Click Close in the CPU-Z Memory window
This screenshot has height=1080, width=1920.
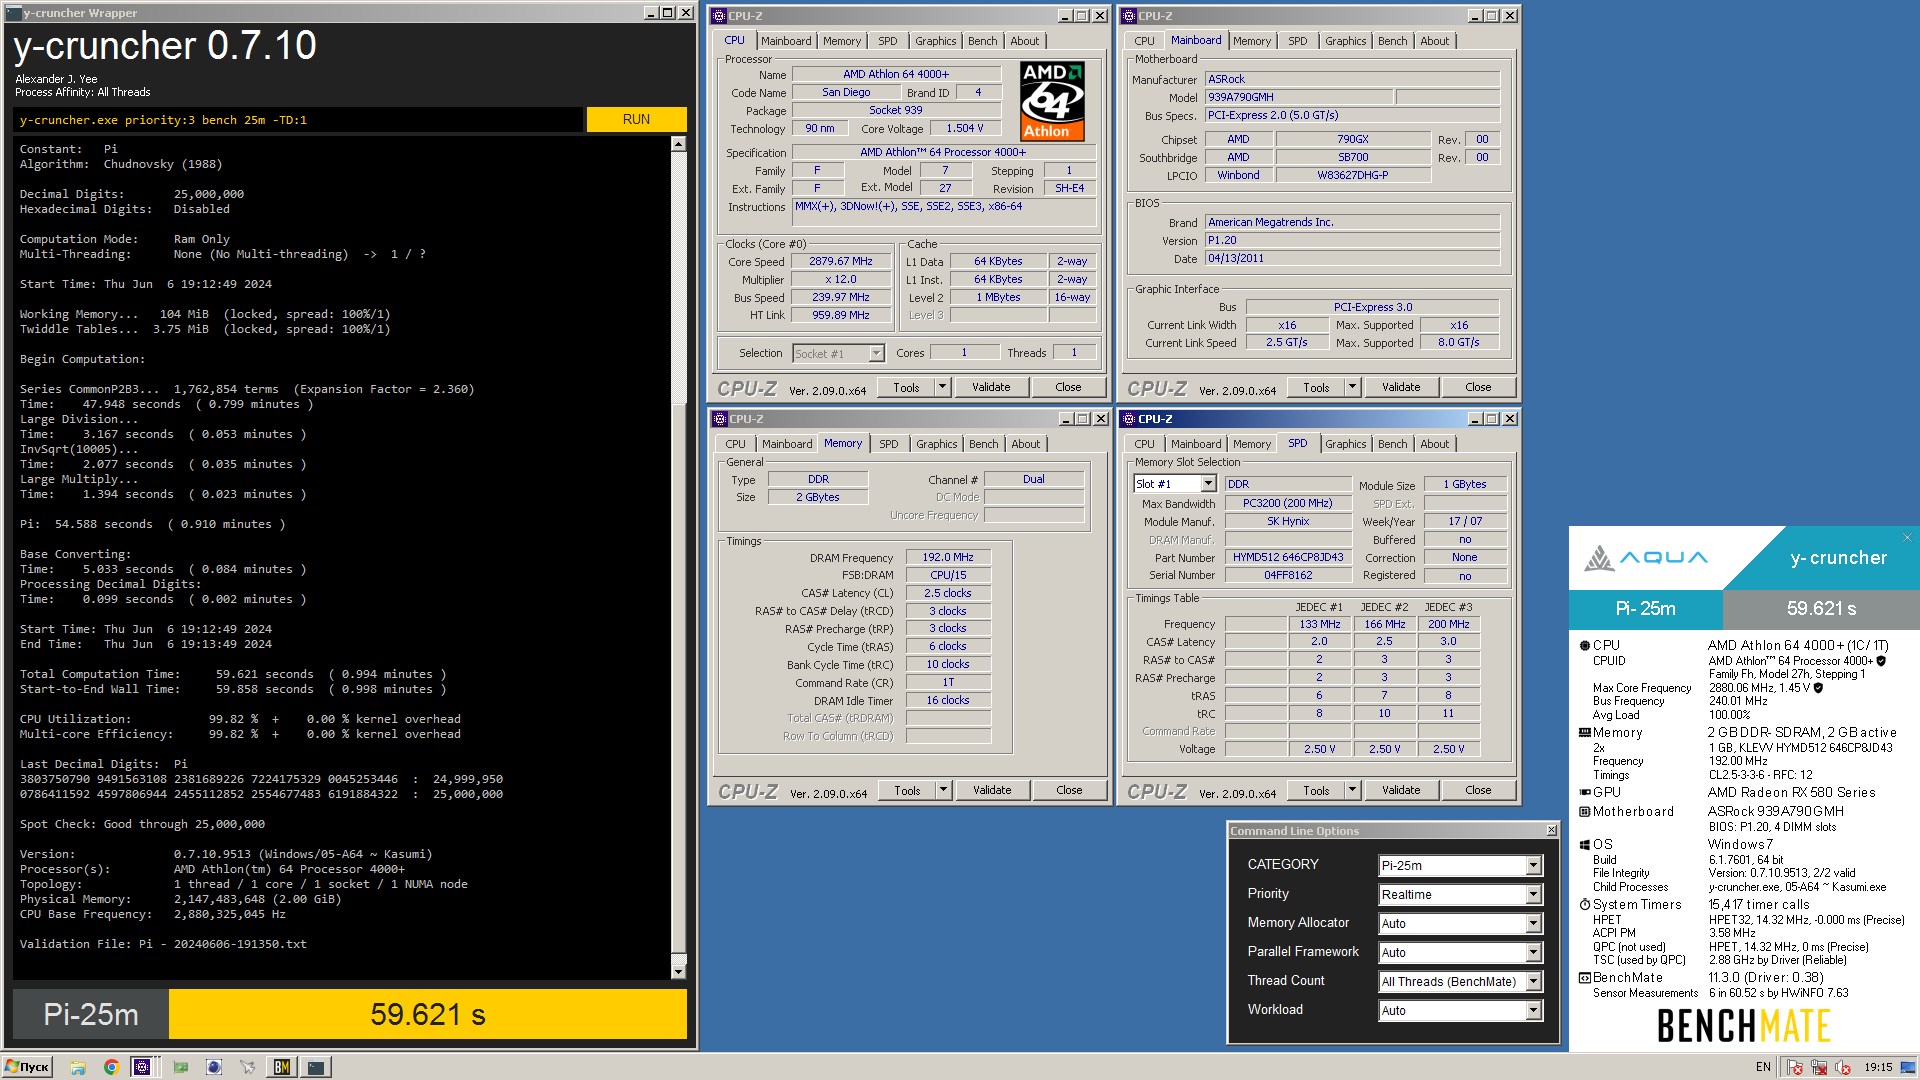pyautogui.click(x=1069, y=790)
